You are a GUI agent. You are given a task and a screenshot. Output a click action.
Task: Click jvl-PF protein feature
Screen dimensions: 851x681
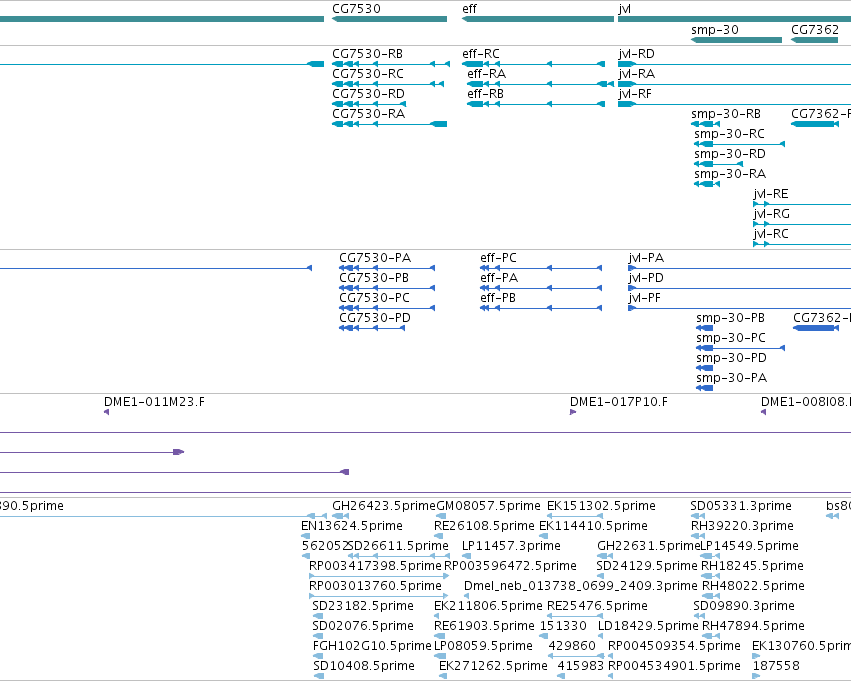tap(739, 308)
